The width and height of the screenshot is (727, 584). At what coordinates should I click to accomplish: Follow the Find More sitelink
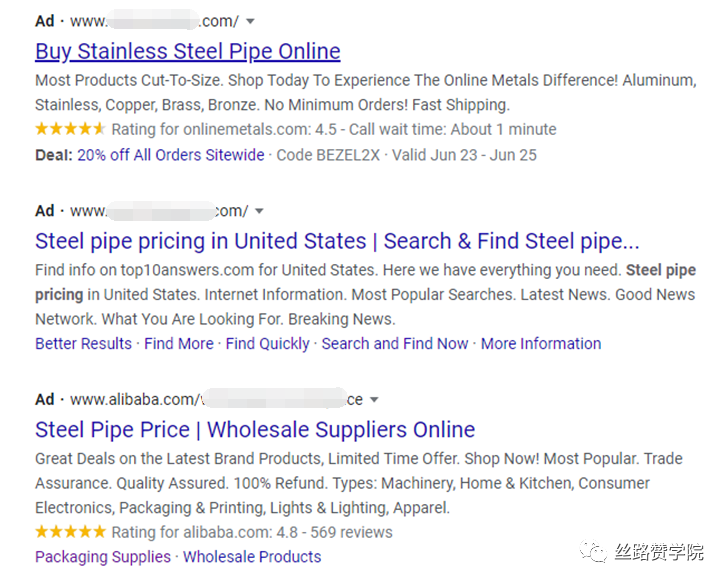point(179,343)
